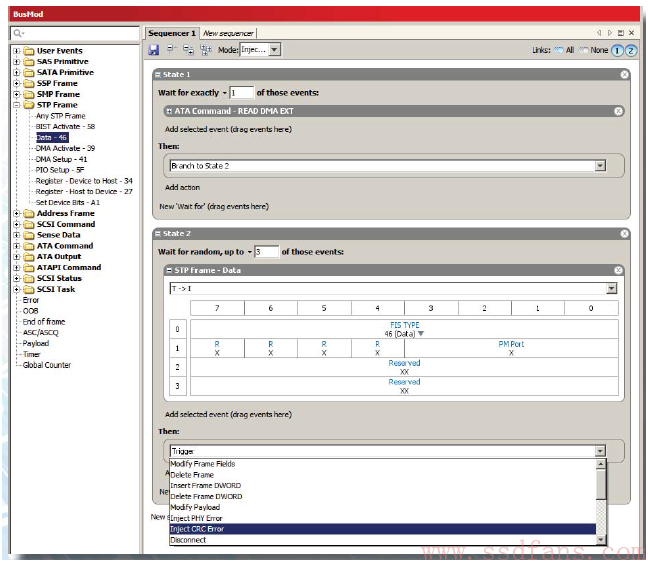Click the dropdown list scrollbar down arrow
Image resolution: width=648 pixels, height=562 pixels.
point(601,540)
